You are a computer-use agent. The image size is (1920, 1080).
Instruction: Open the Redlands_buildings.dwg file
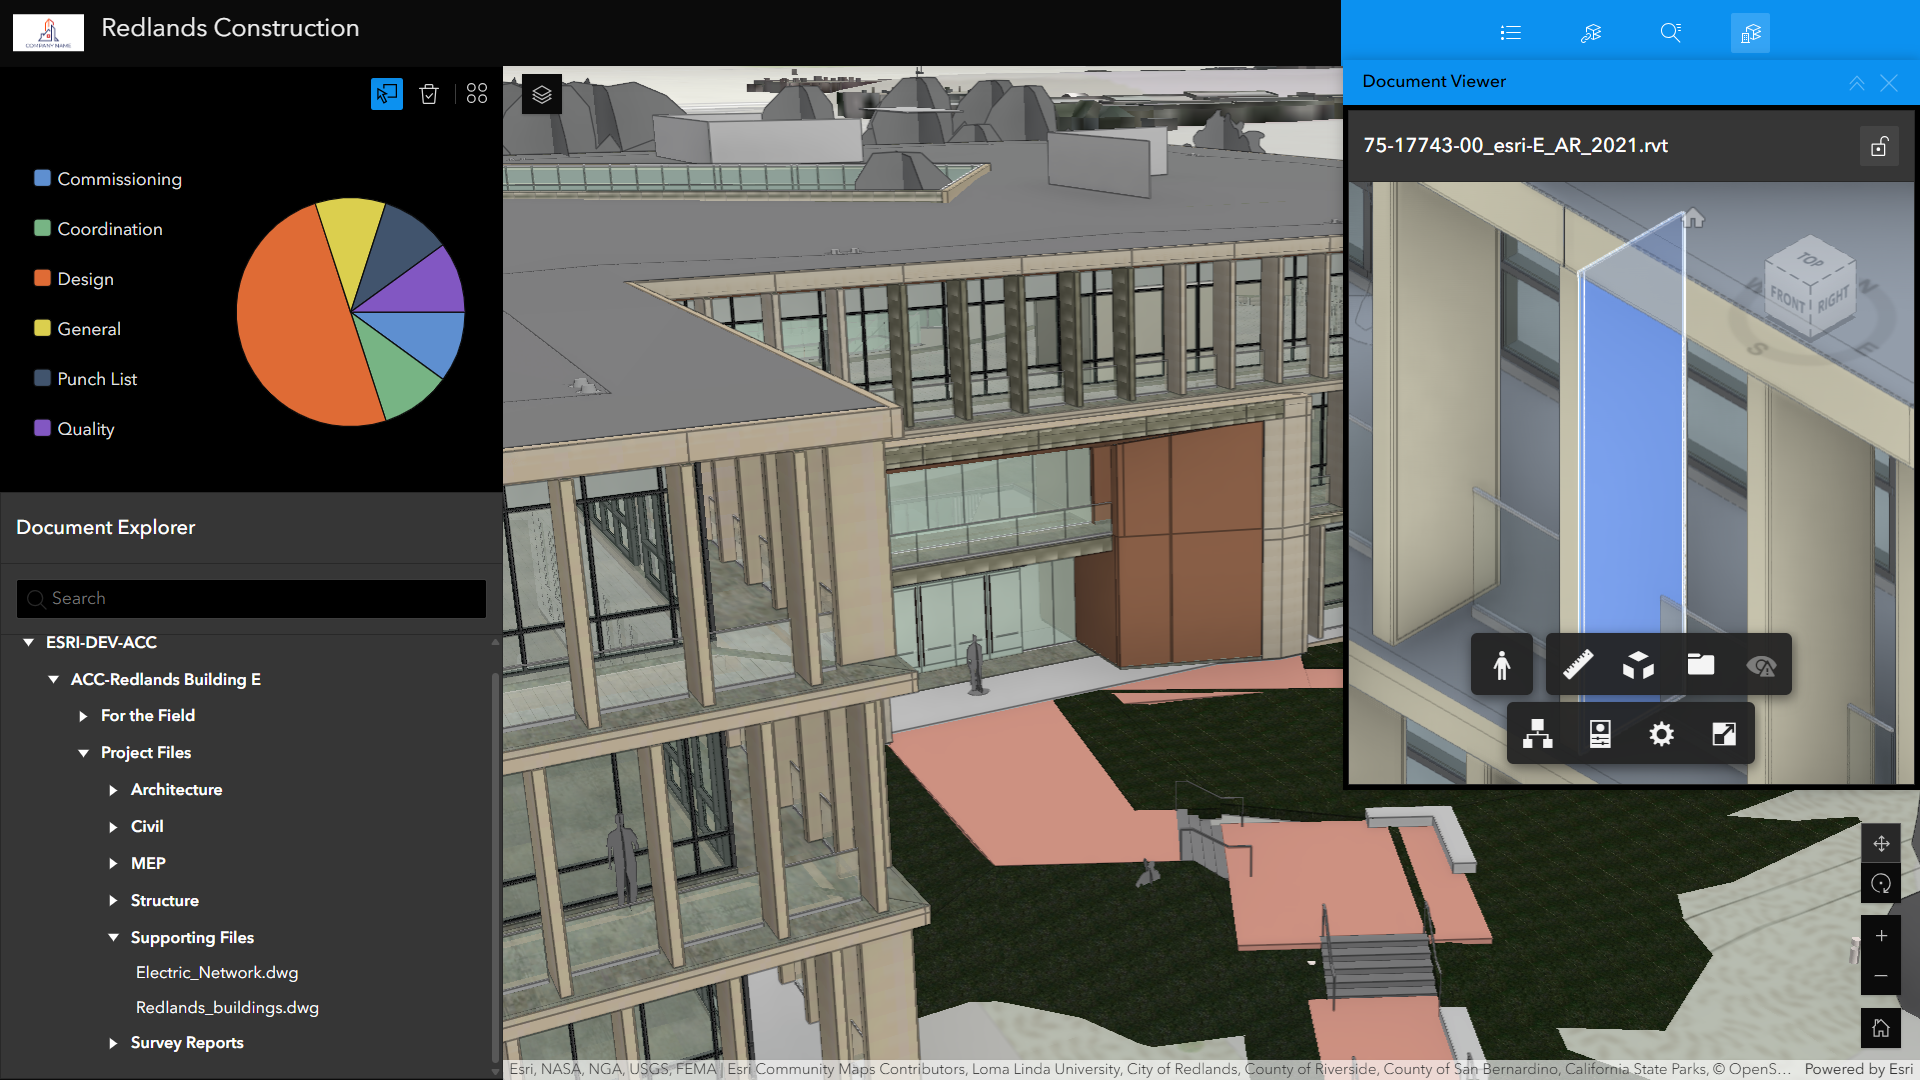coord(227,1008)
